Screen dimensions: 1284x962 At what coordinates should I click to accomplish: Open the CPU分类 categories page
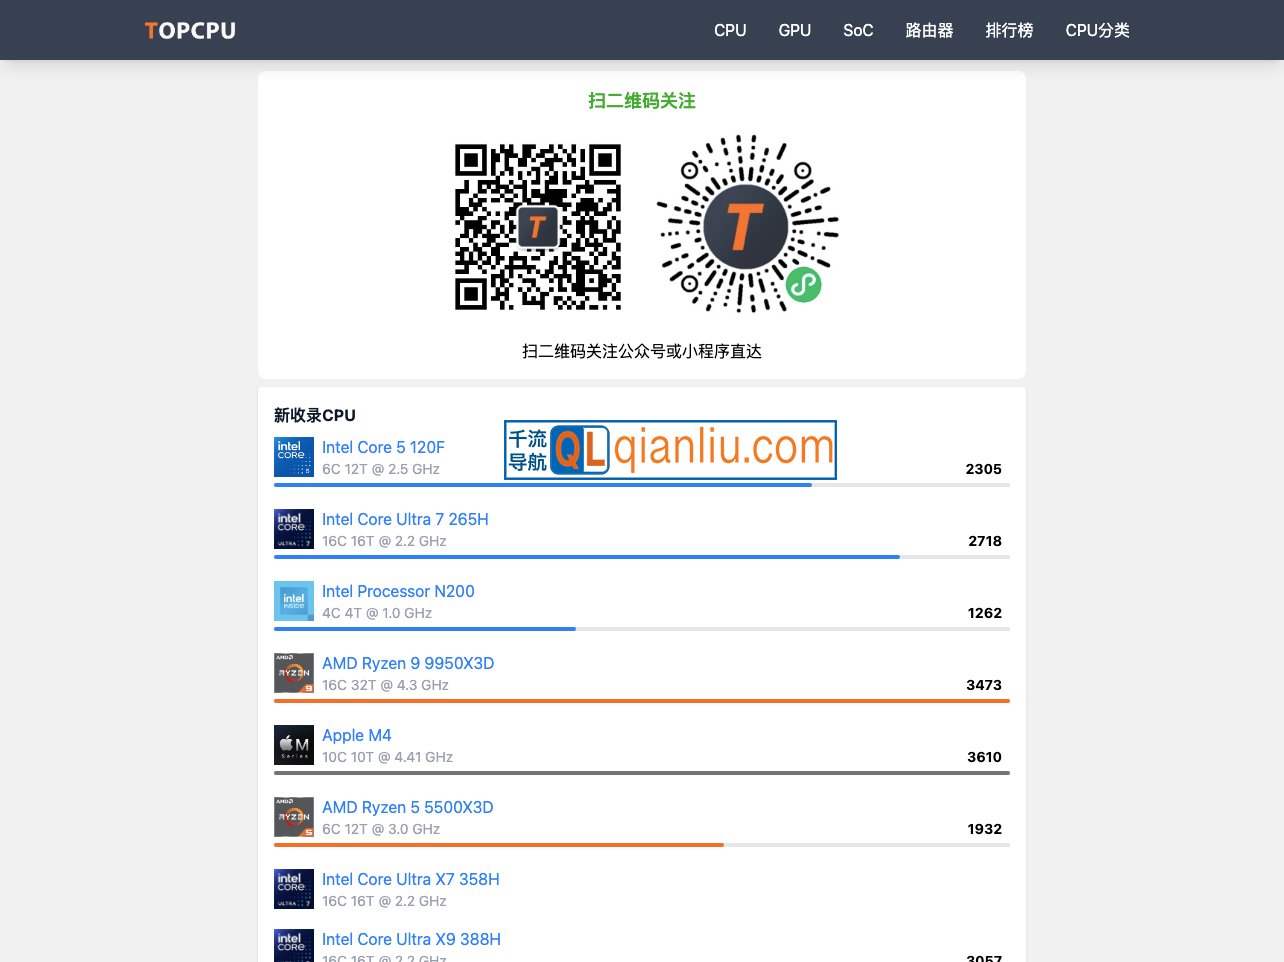tap(1097, 31)
